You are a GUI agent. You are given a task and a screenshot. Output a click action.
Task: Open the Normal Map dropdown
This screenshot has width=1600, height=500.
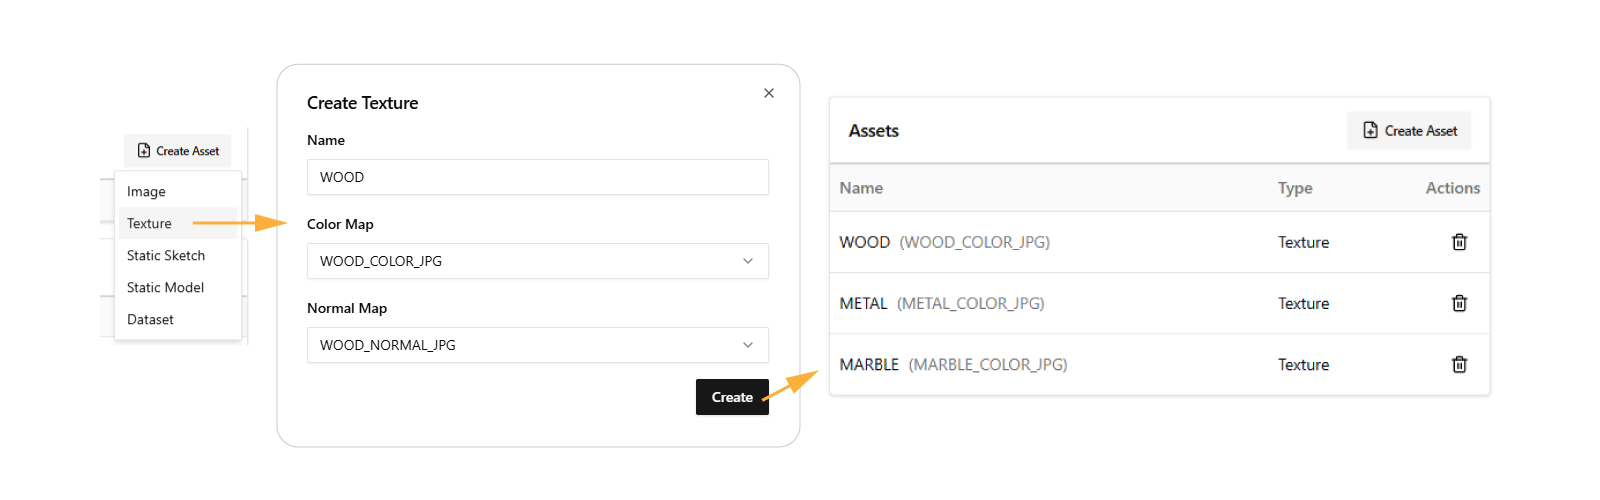(x=537, y=345)
